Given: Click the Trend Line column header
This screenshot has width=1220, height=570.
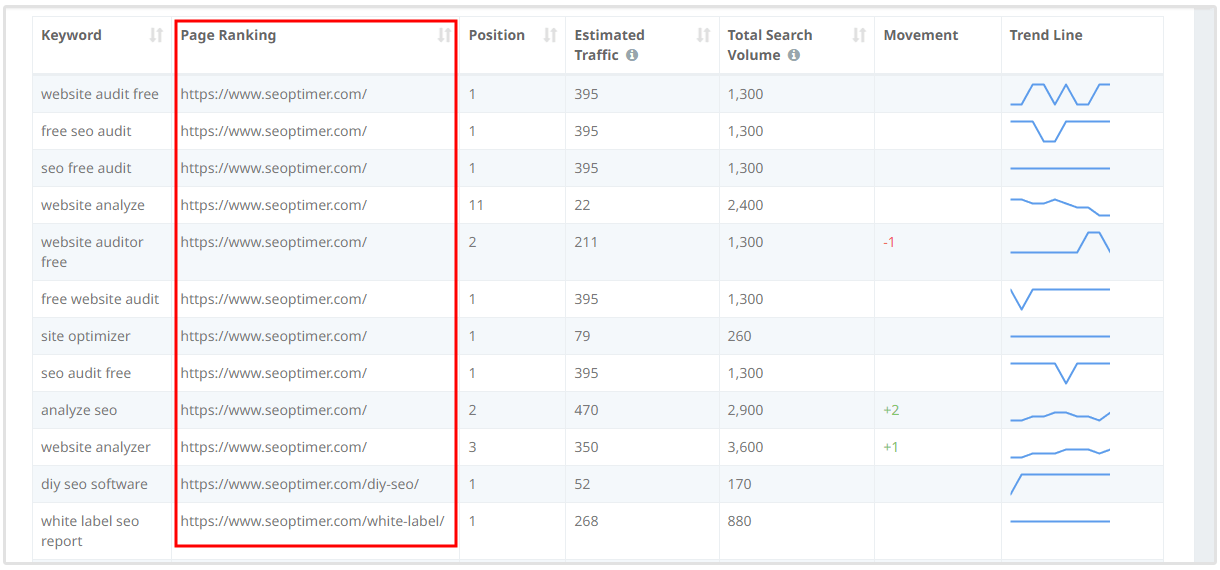Looking at the screenshot, I should coord(1045,35).
